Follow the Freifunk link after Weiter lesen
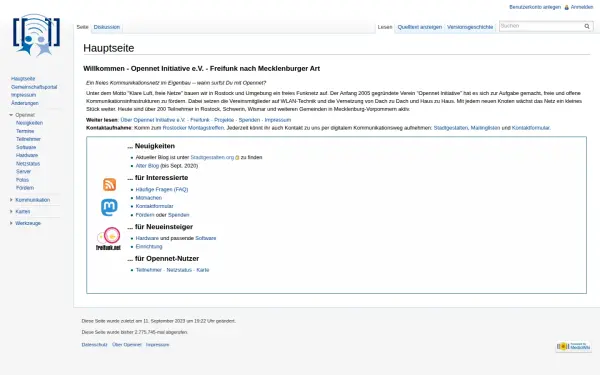 click(x=200, y=120)
